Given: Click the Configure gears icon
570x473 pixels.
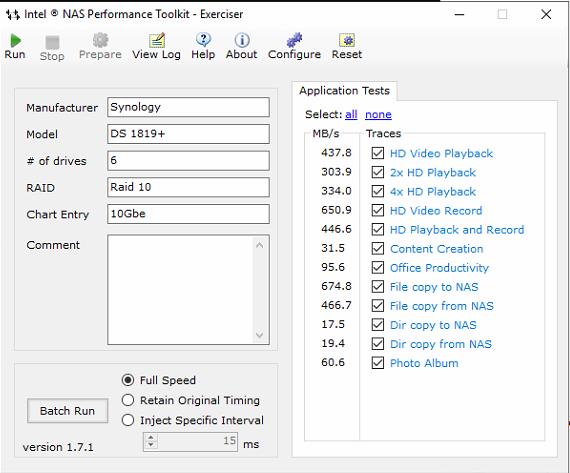Looking at the screenshot, I should click(x=294, y=40).
